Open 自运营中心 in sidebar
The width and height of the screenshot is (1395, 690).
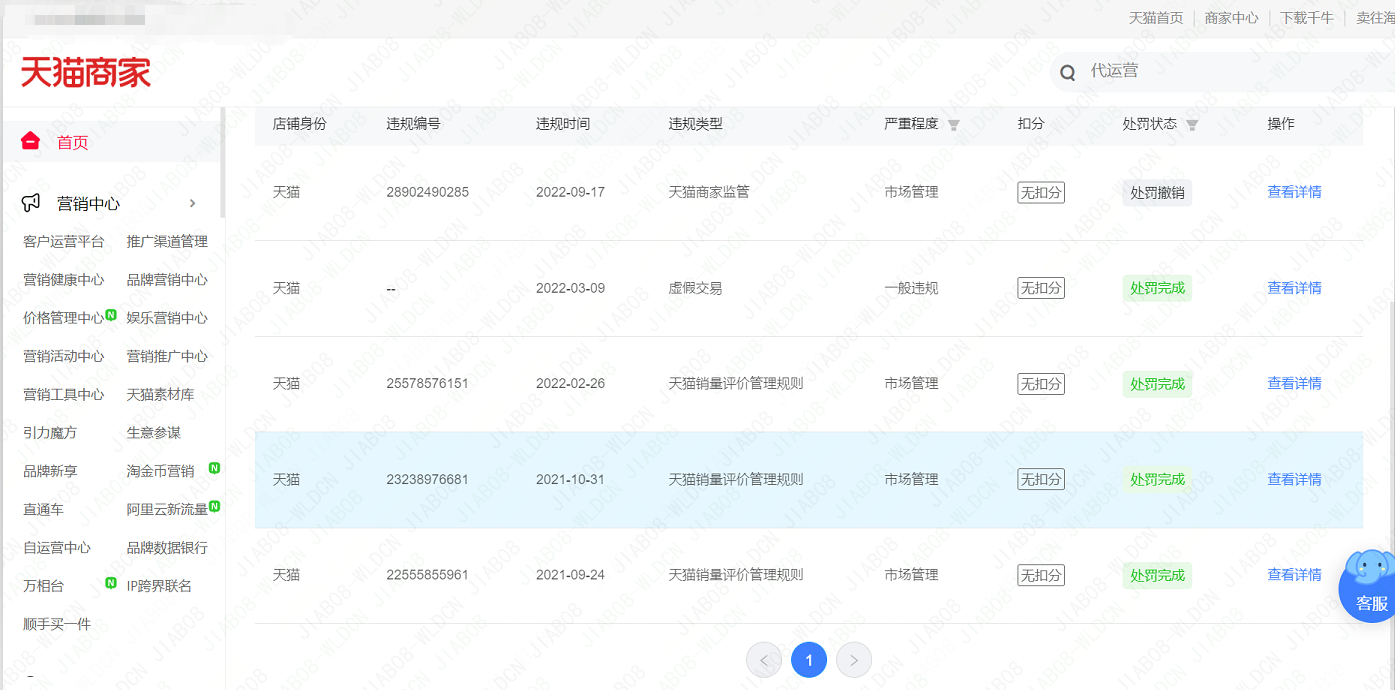57,548
